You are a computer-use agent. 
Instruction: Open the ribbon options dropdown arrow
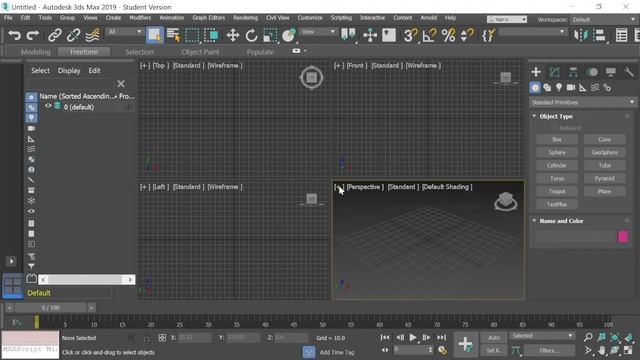point(305,51)
